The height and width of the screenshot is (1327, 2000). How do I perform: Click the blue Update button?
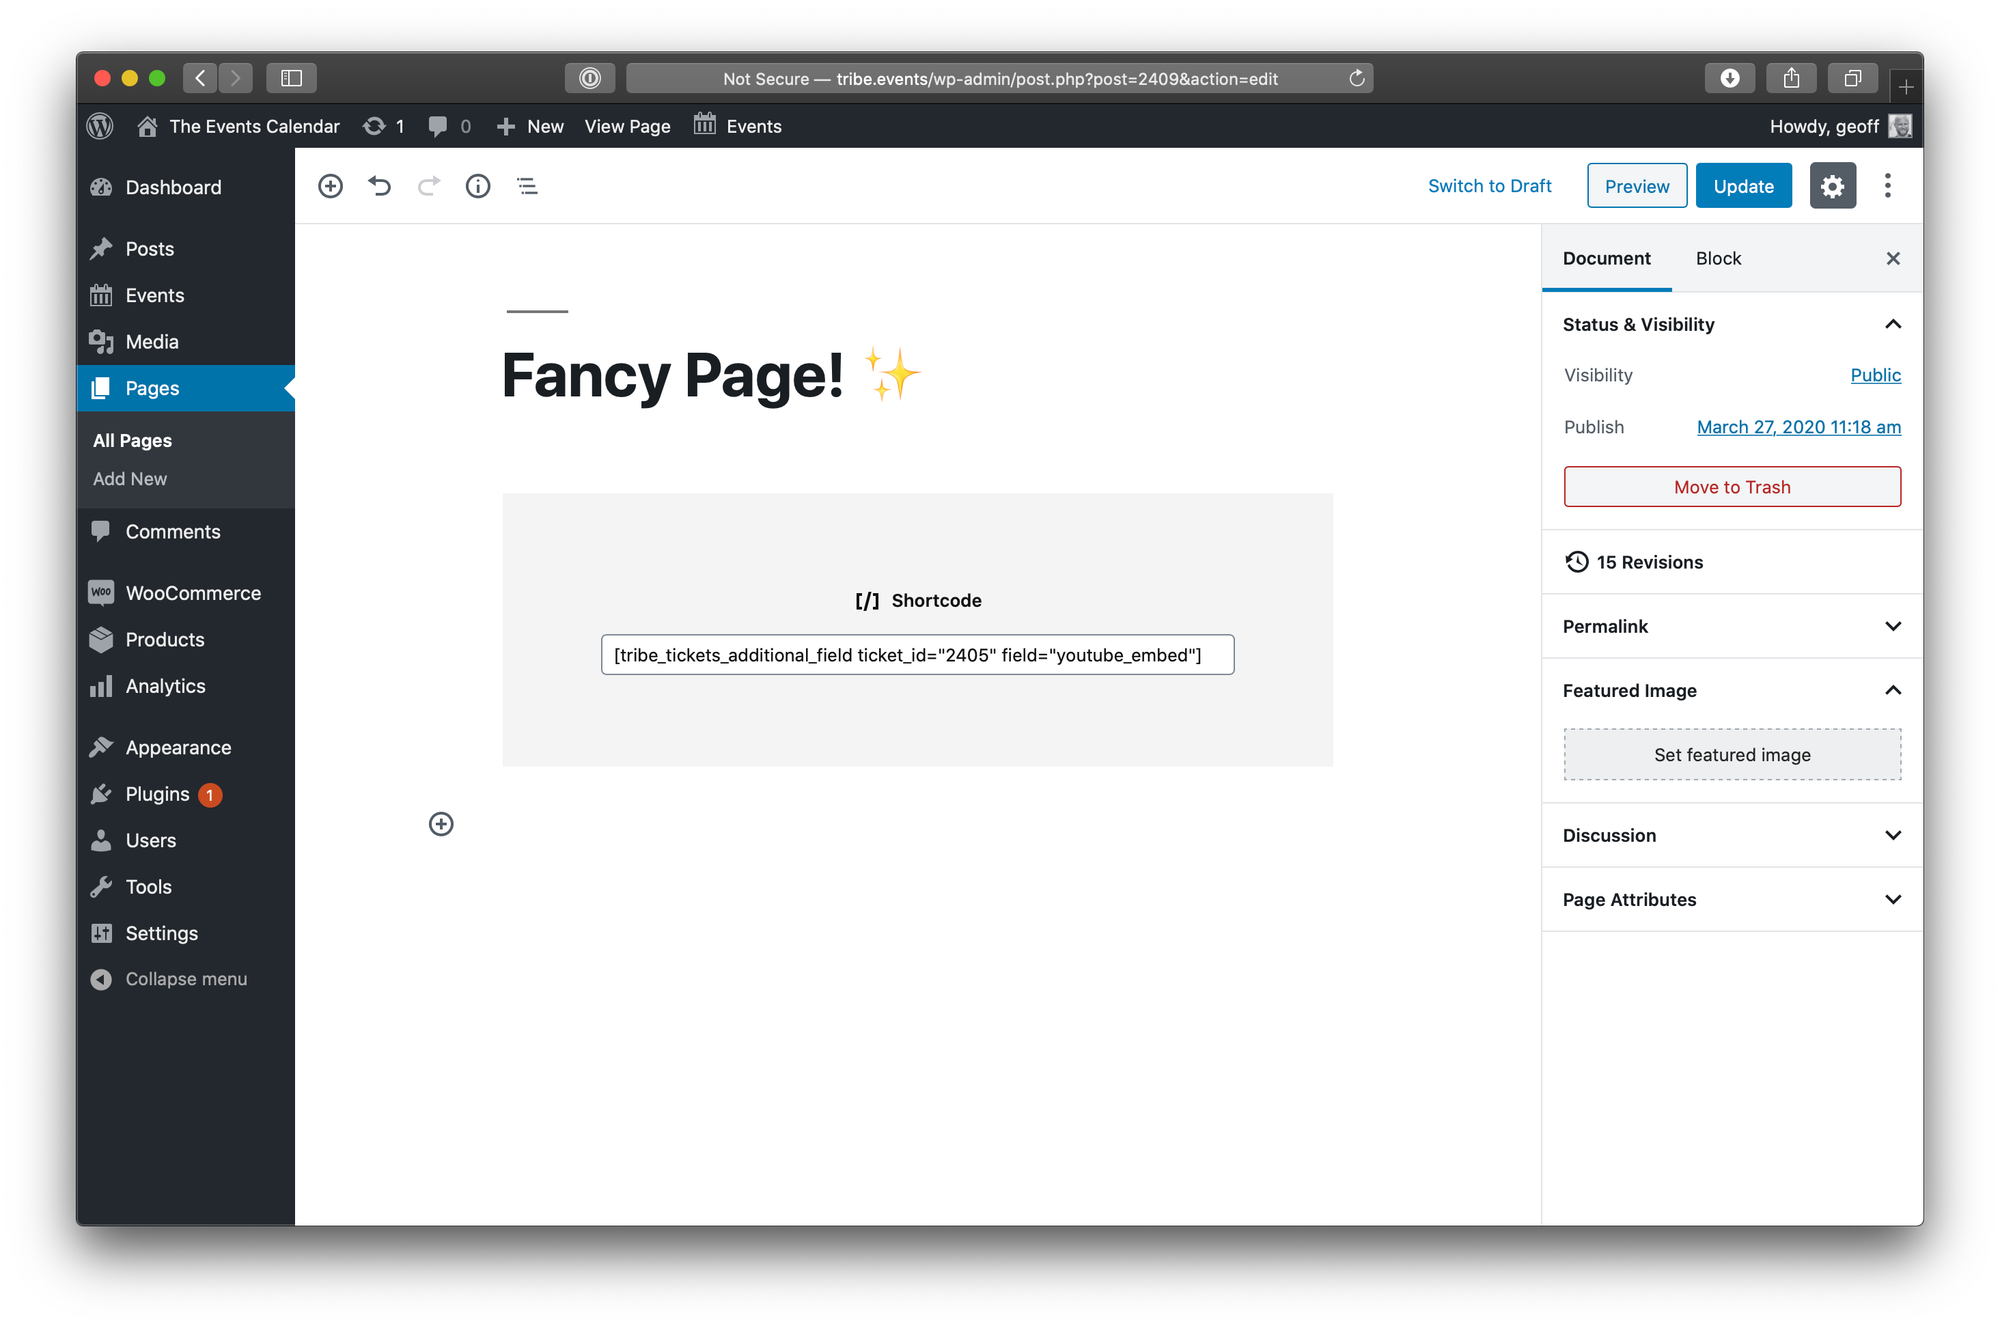1743,186
